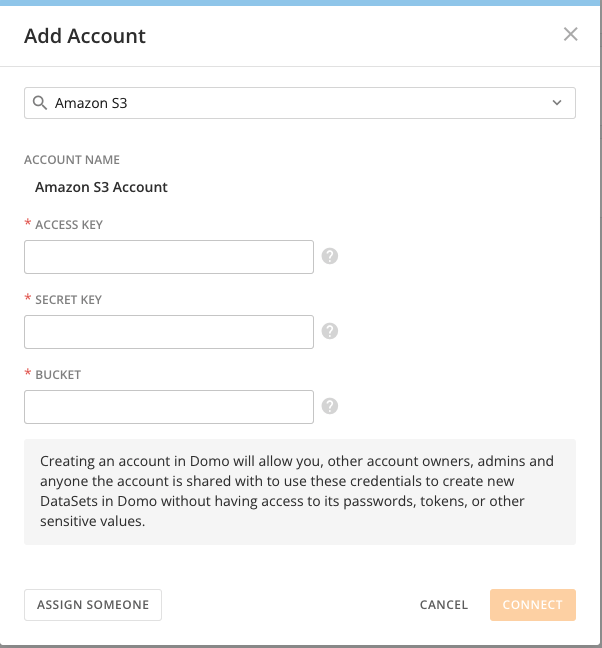Open the Amazon S3 connector selector
Viewport: 602px width, 648px height.
300,103
